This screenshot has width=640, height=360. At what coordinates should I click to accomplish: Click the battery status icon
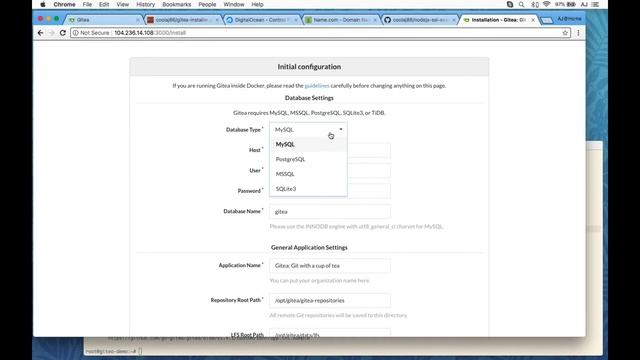(x=571, y=4)
